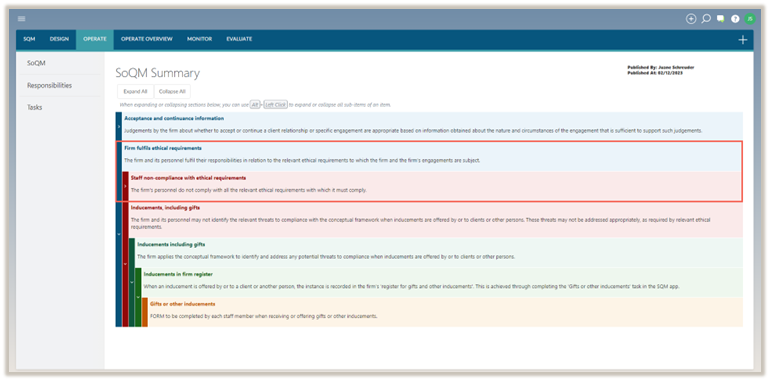This screenshot has width=770, height=381.
Task: Click the 'Gifts or other inducements' heading
Action: [x=183, y=304]
